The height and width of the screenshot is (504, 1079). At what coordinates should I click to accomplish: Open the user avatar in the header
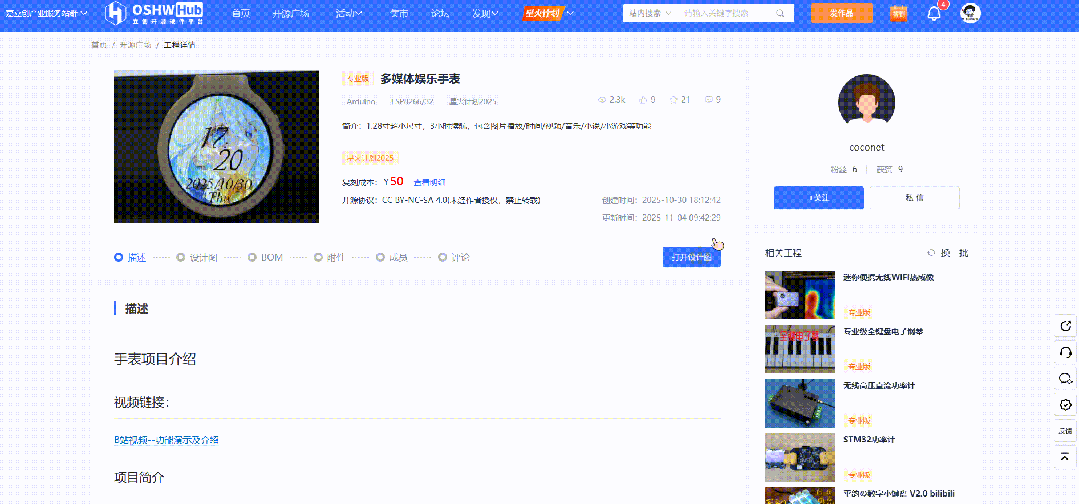[x=970, y=13]
